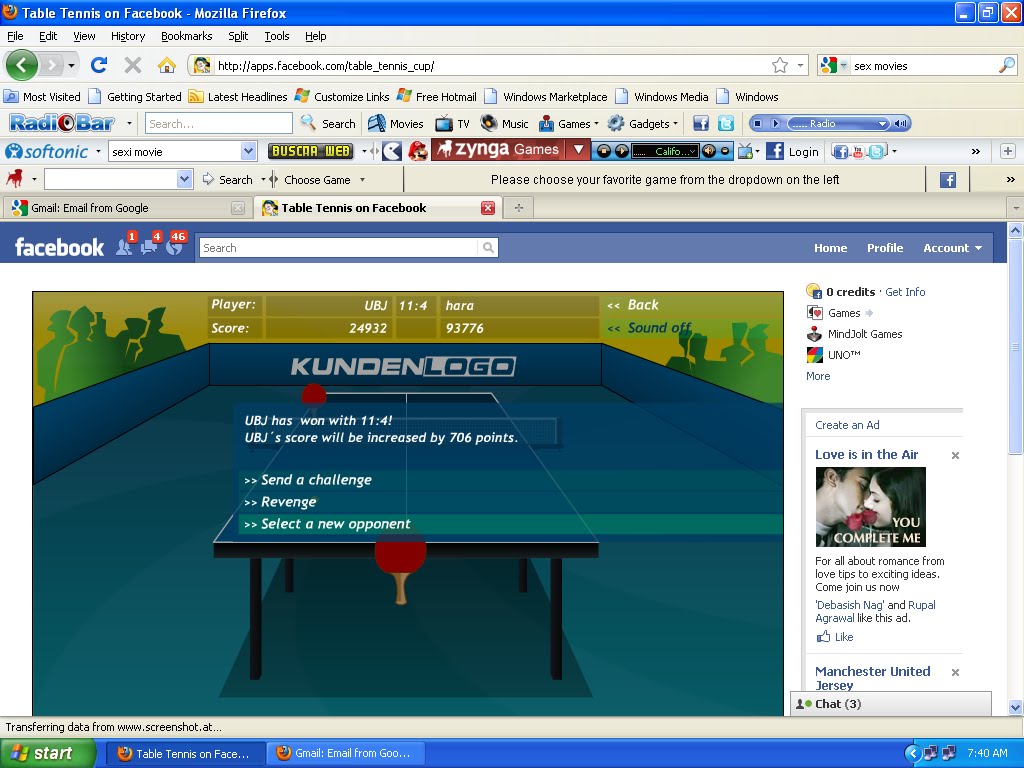Open the Get Info credits link
The image size is (1024, 768).
pos(905,292)
